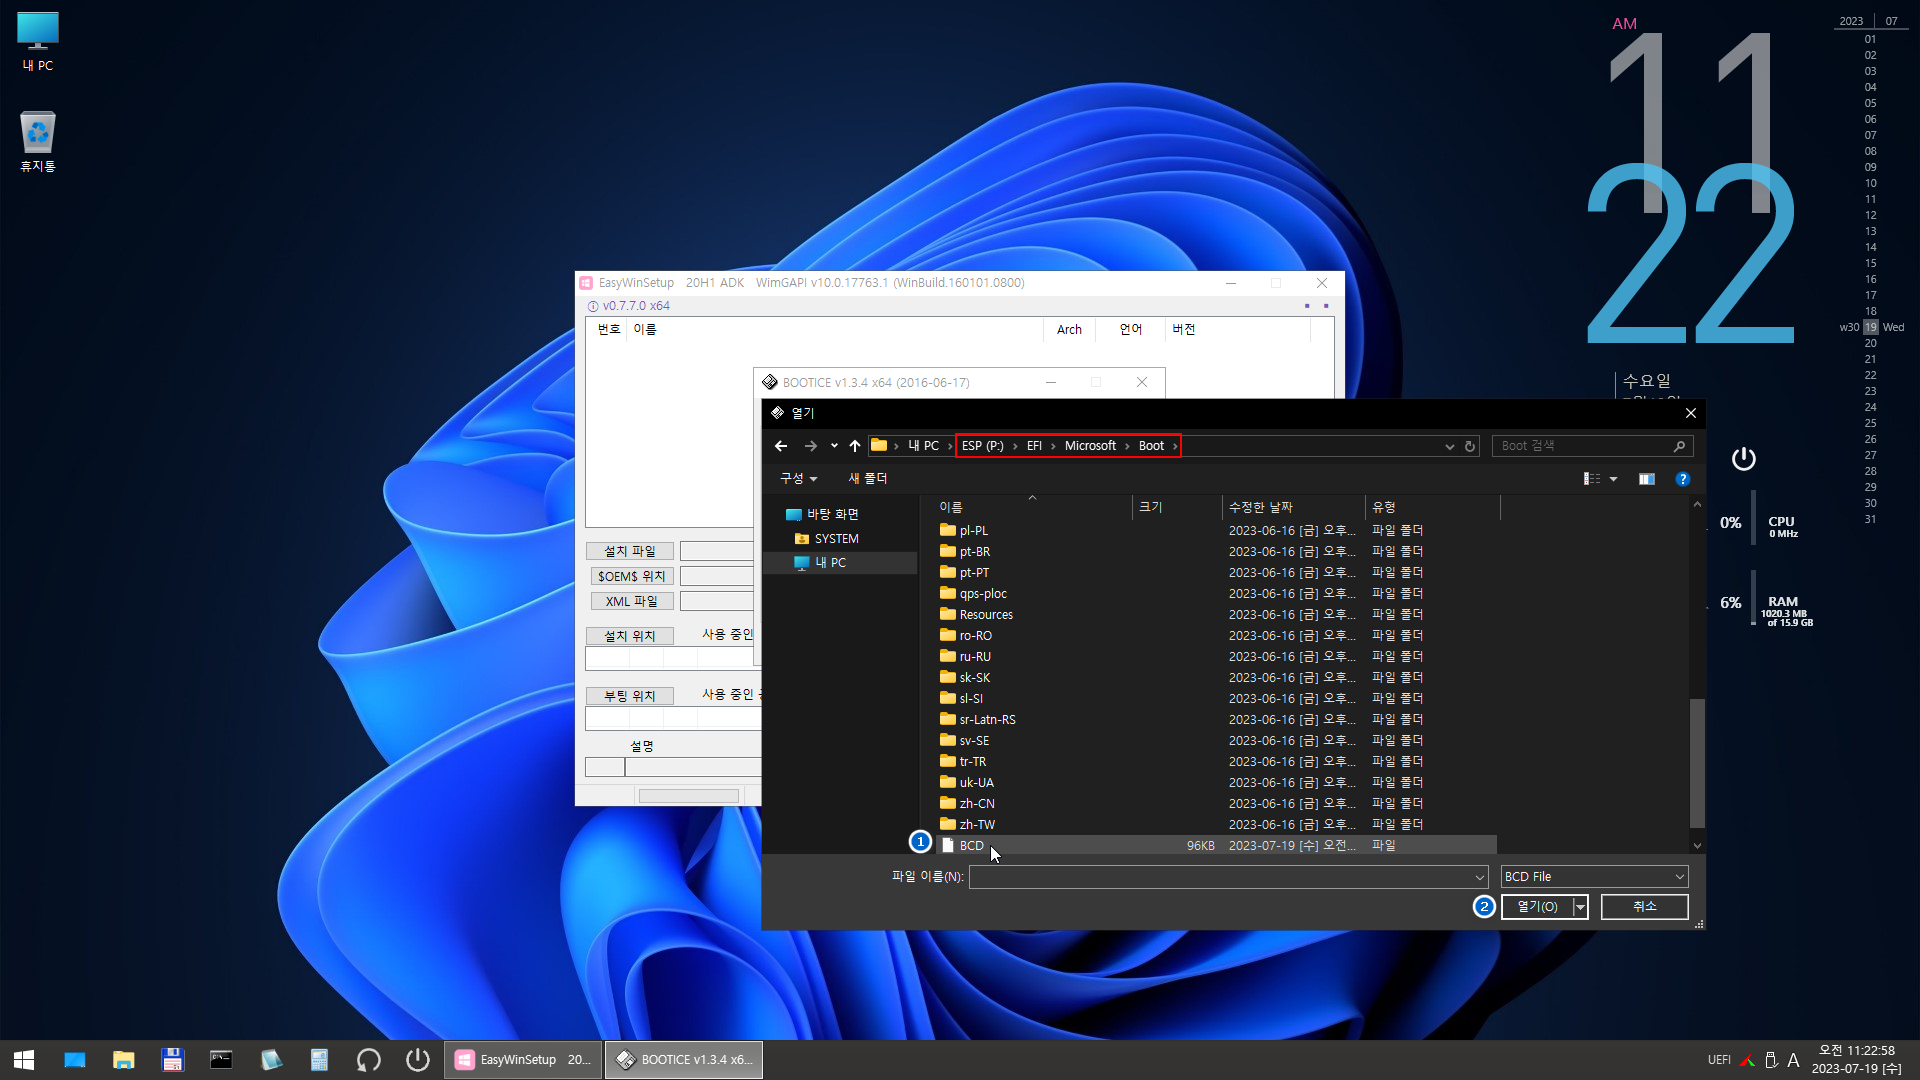Switch to BOOTICE taskbar button

click(x=684, y=1060)
